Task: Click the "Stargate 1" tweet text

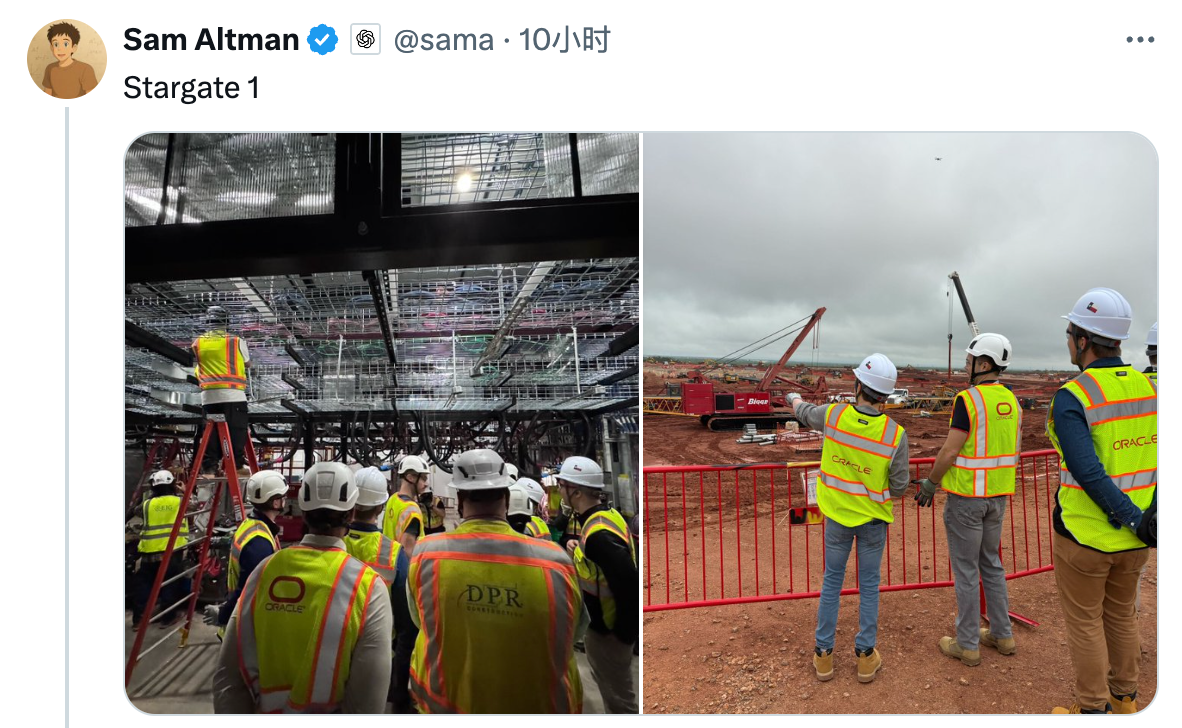Action: (x=191, y=87)
